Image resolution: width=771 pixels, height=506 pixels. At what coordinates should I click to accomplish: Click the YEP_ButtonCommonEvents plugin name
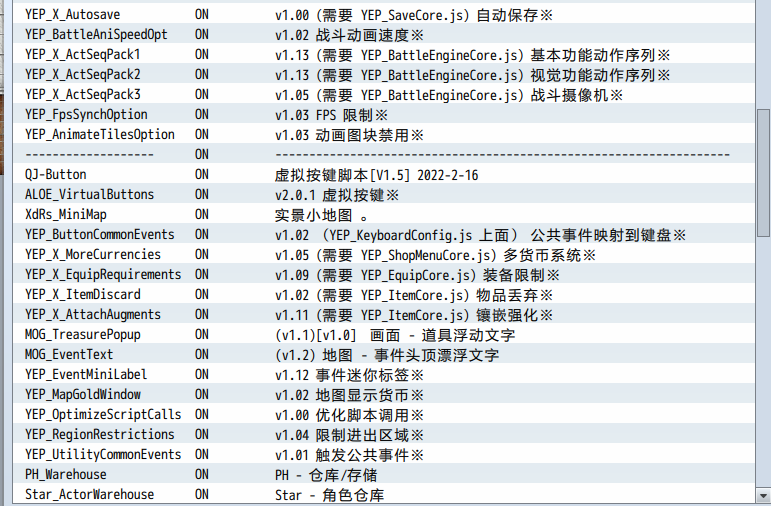point(100,235)
